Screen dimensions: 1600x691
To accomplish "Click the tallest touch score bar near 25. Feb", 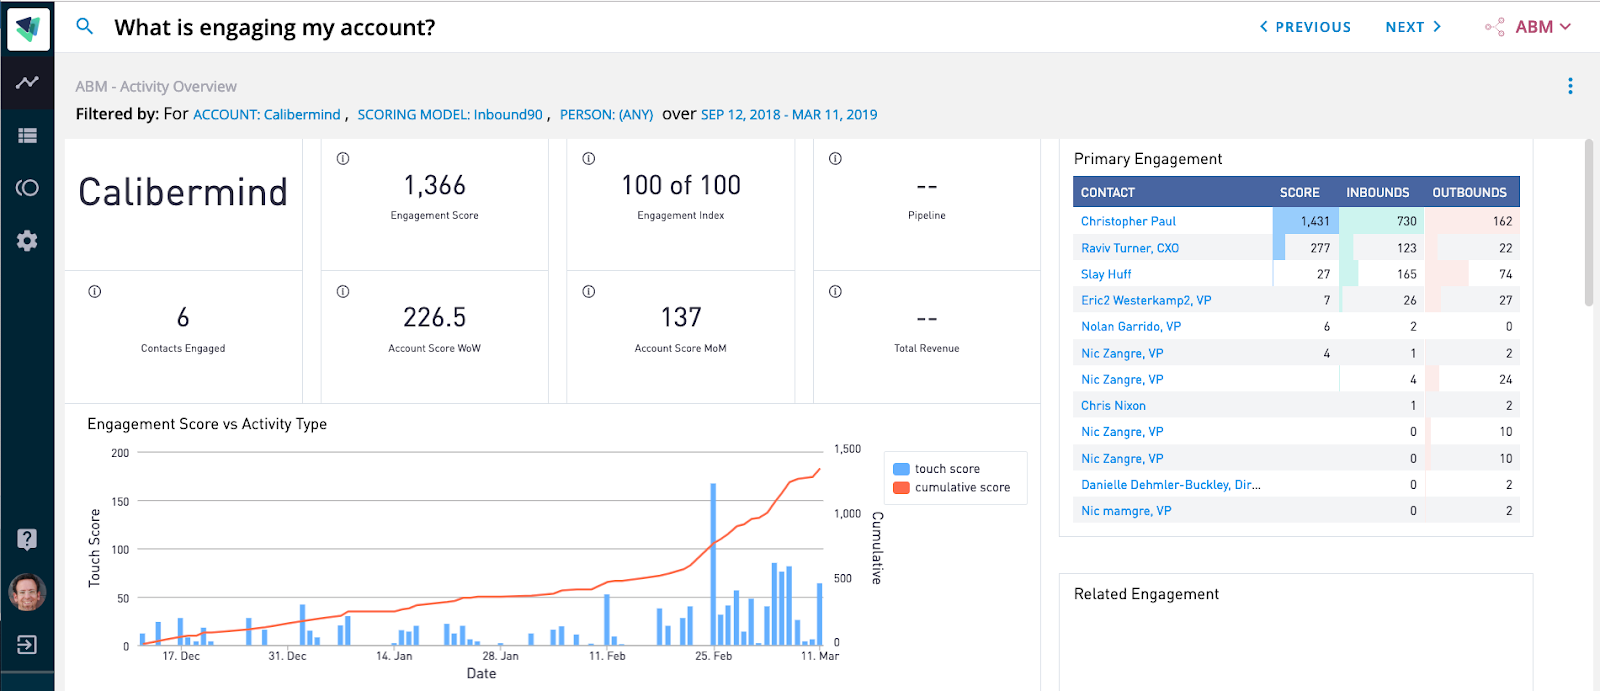I will coord(713,564).
